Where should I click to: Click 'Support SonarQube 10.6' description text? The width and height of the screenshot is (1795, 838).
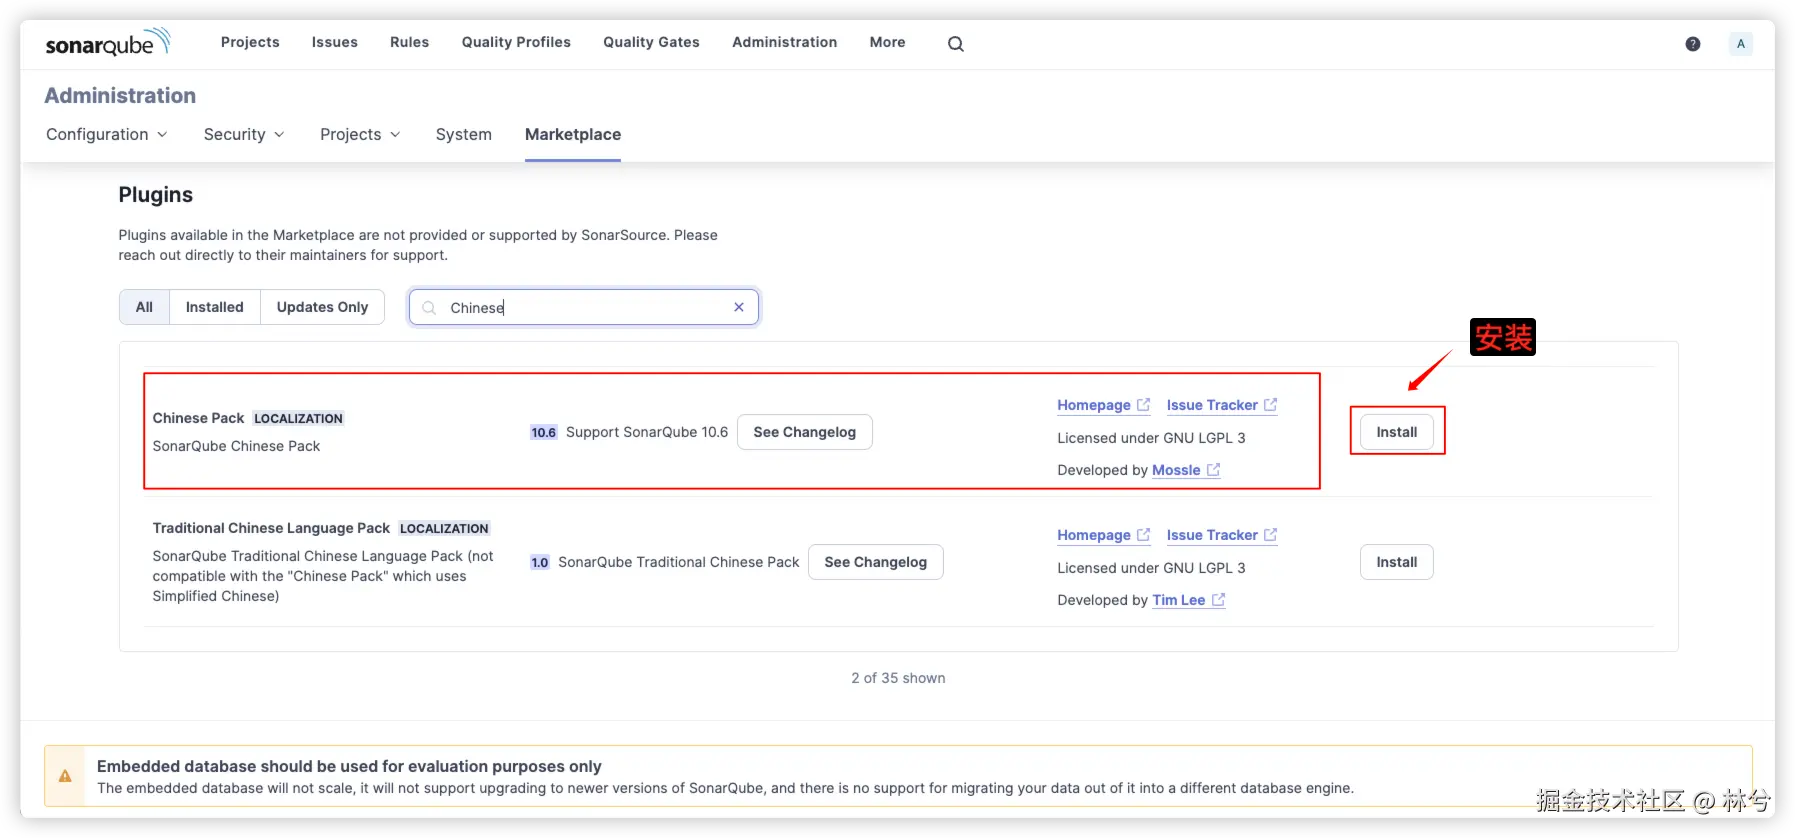click(x=647, y=432)
